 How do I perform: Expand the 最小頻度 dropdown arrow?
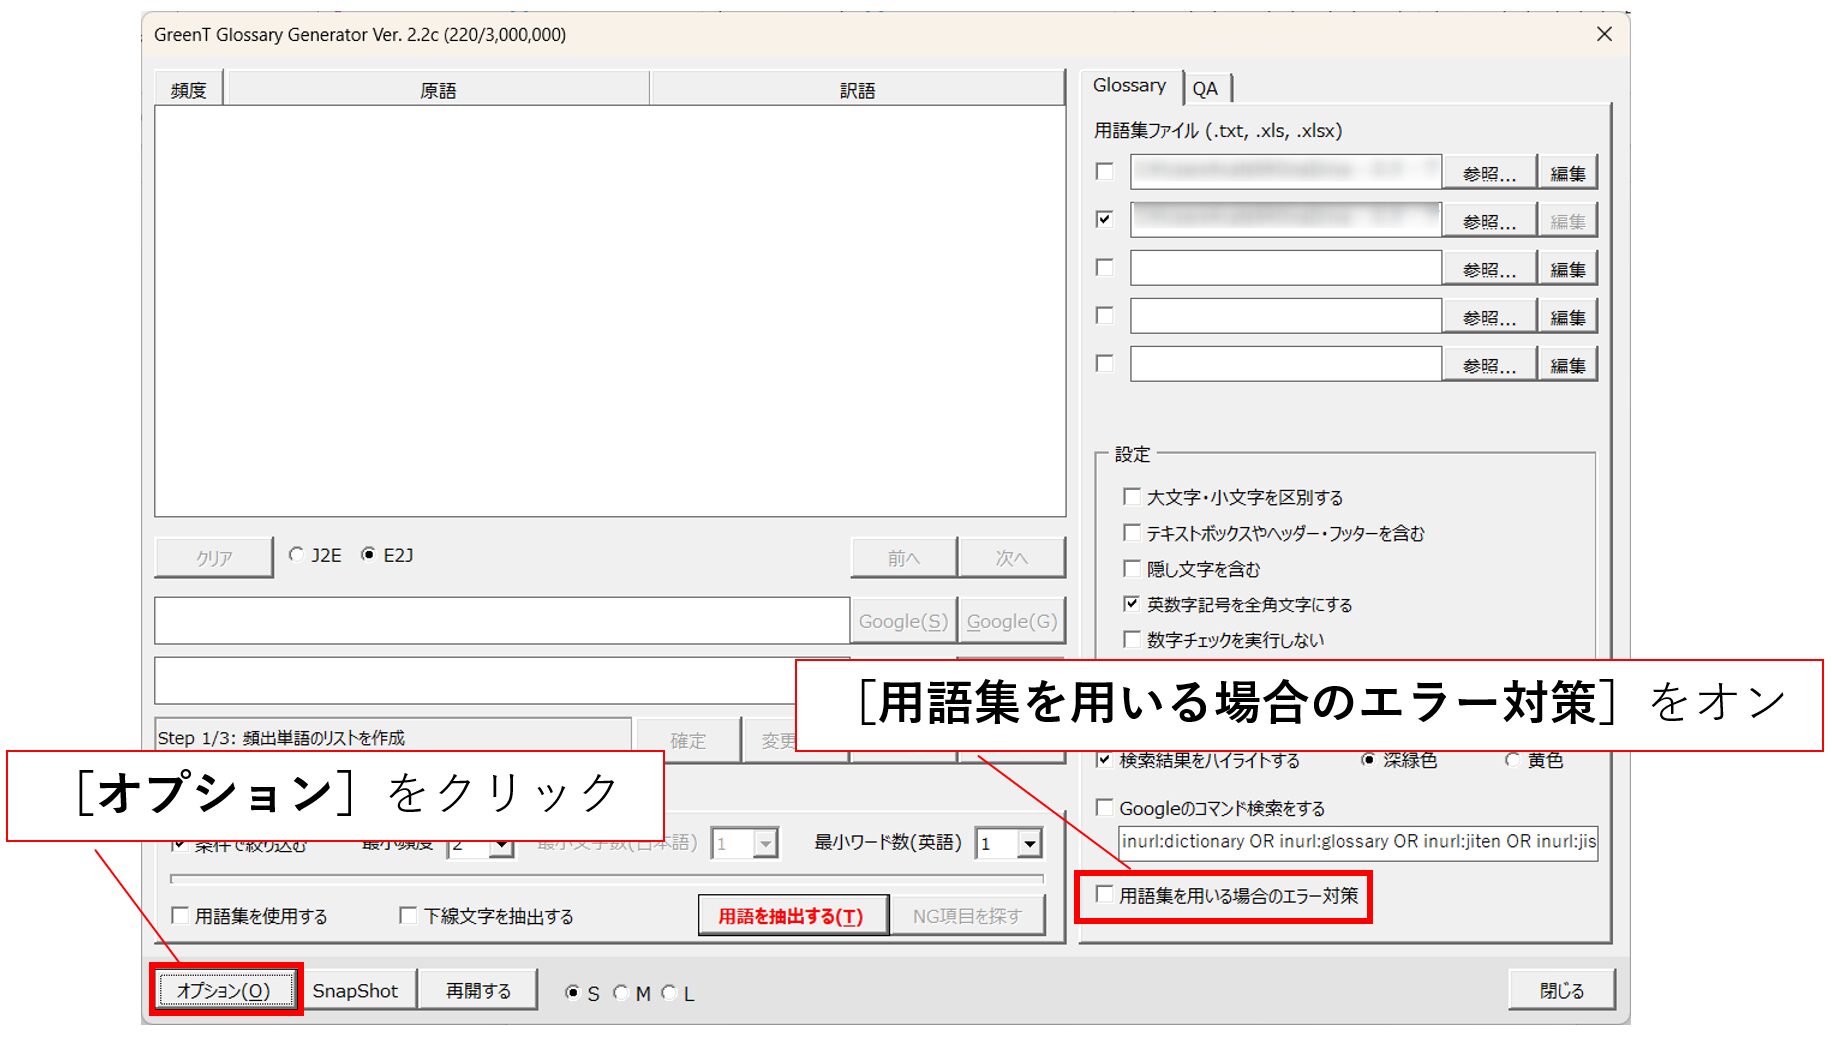pyautogui.click(x=502, y=847)
